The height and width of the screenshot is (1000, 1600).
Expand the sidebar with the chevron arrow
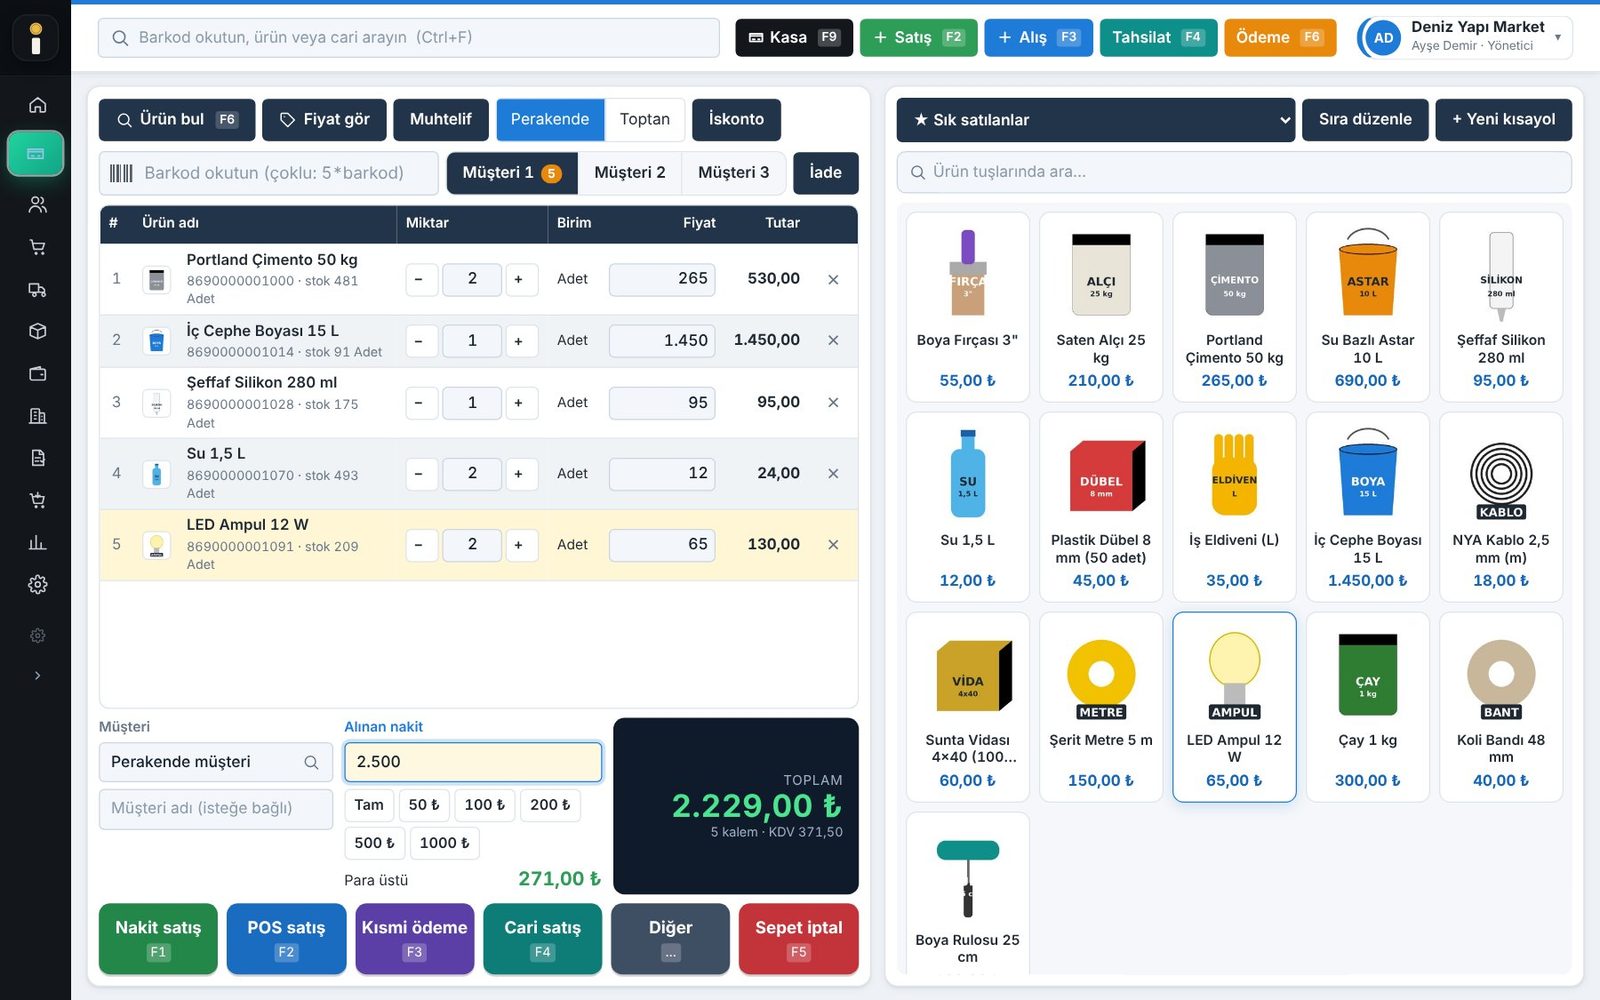pos(37,676)
